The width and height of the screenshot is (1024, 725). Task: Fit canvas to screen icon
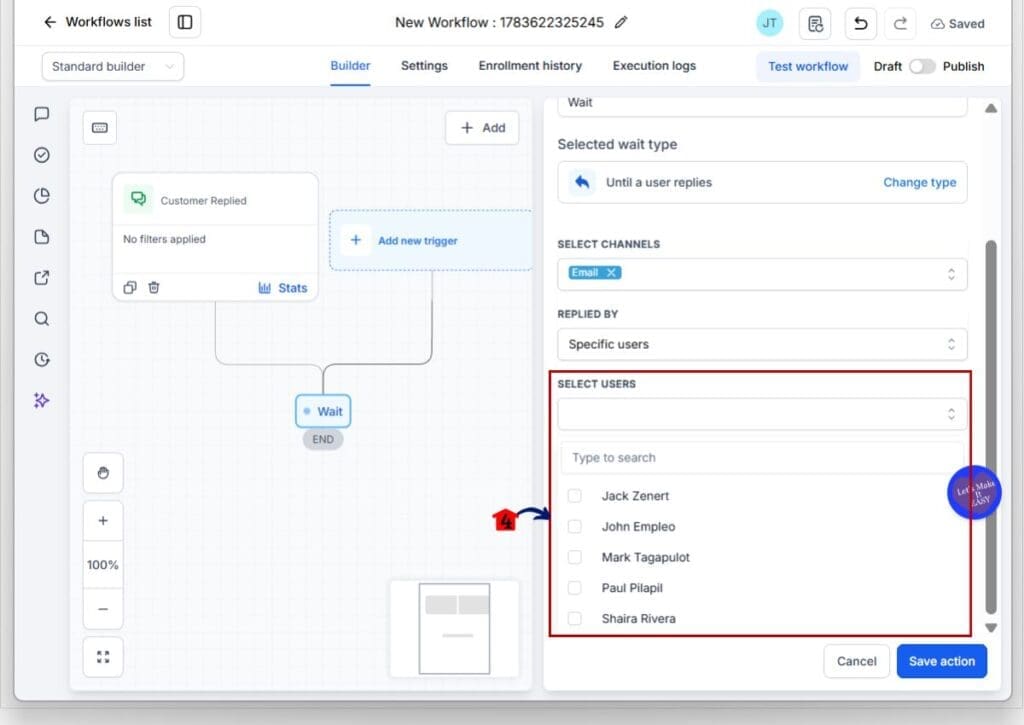click(103, 657)
